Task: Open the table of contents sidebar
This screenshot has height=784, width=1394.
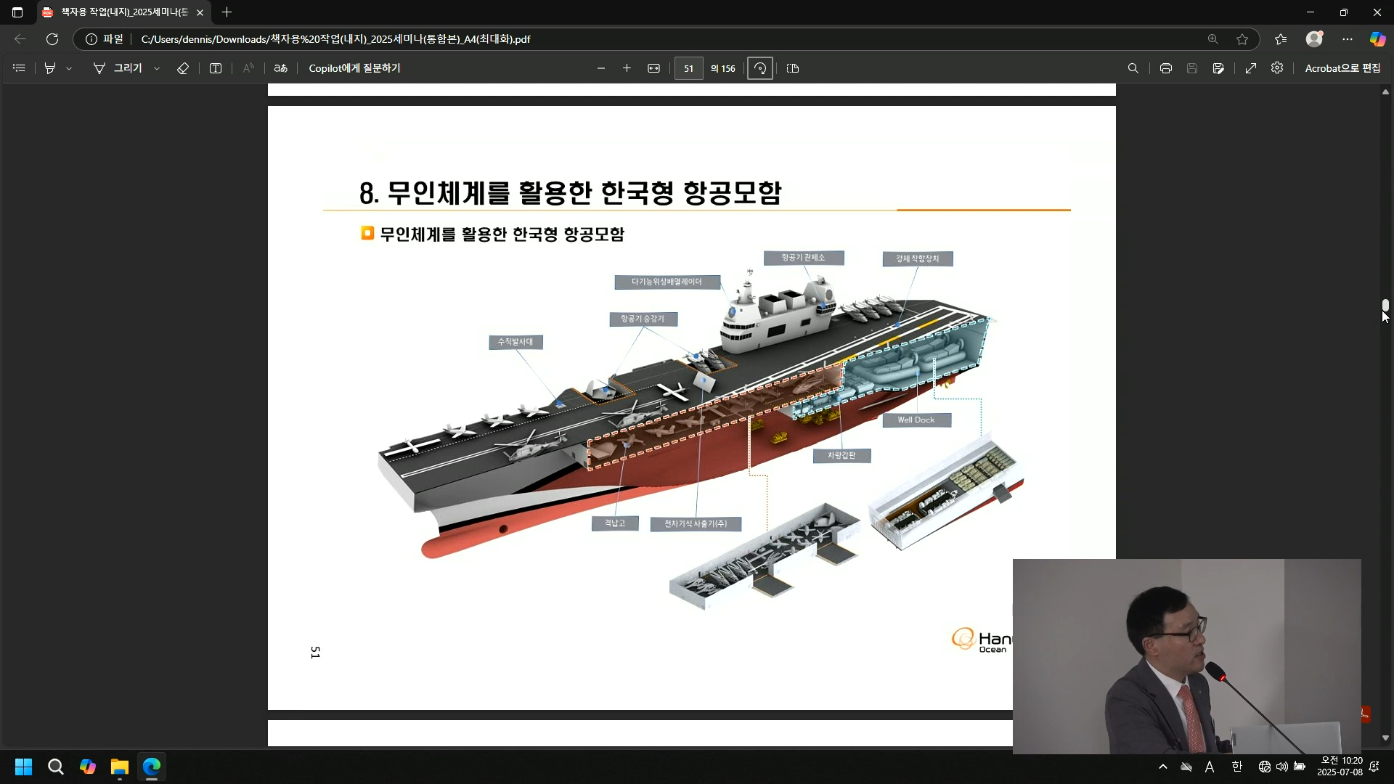Action: (19, 68)
